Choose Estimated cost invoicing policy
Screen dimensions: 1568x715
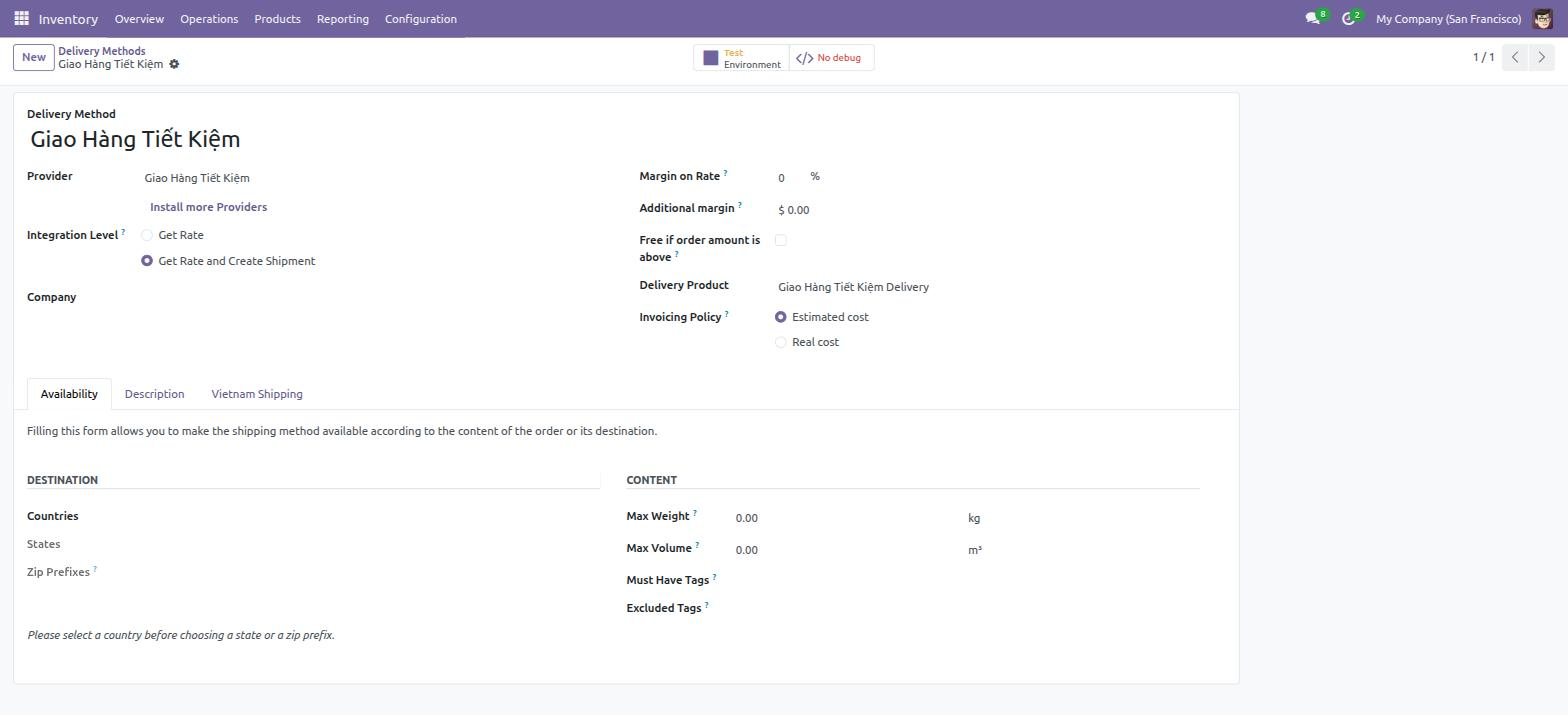781,317
